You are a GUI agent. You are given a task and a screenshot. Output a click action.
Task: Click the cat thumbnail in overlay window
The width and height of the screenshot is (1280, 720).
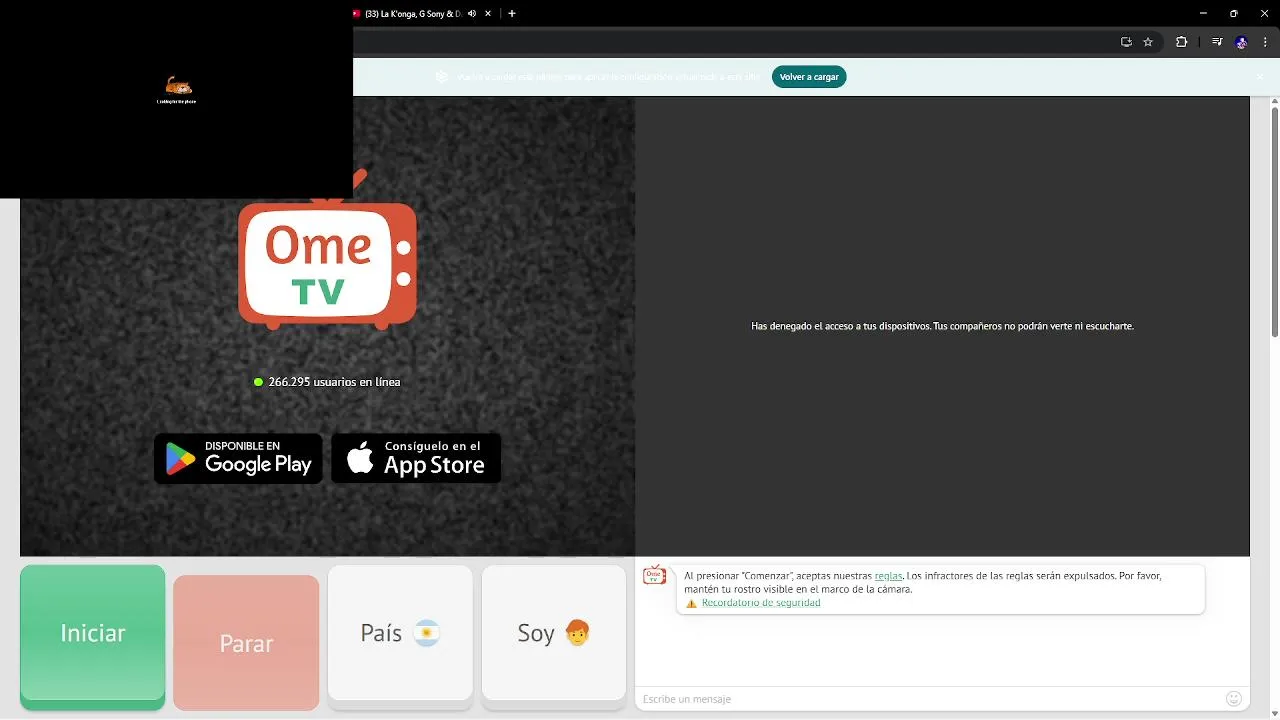177,86
